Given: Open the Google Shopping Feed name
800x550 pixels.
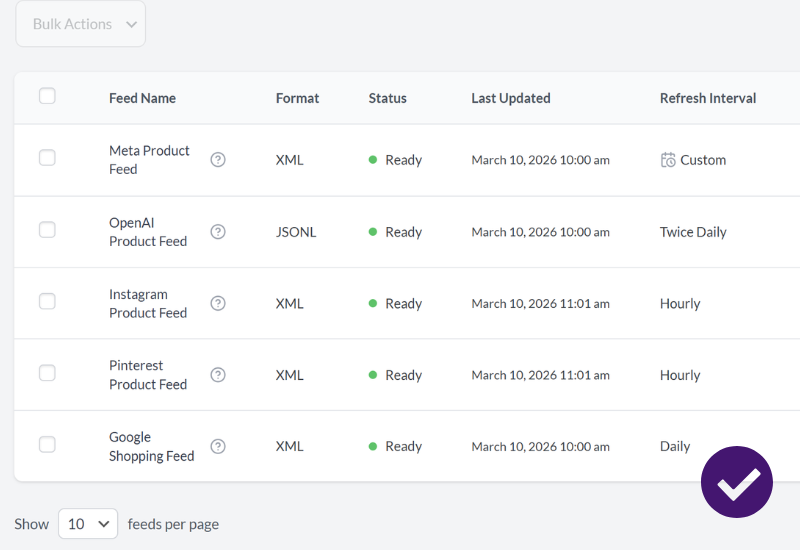Looking at the screenshot, I should click(x=152, y=446).
